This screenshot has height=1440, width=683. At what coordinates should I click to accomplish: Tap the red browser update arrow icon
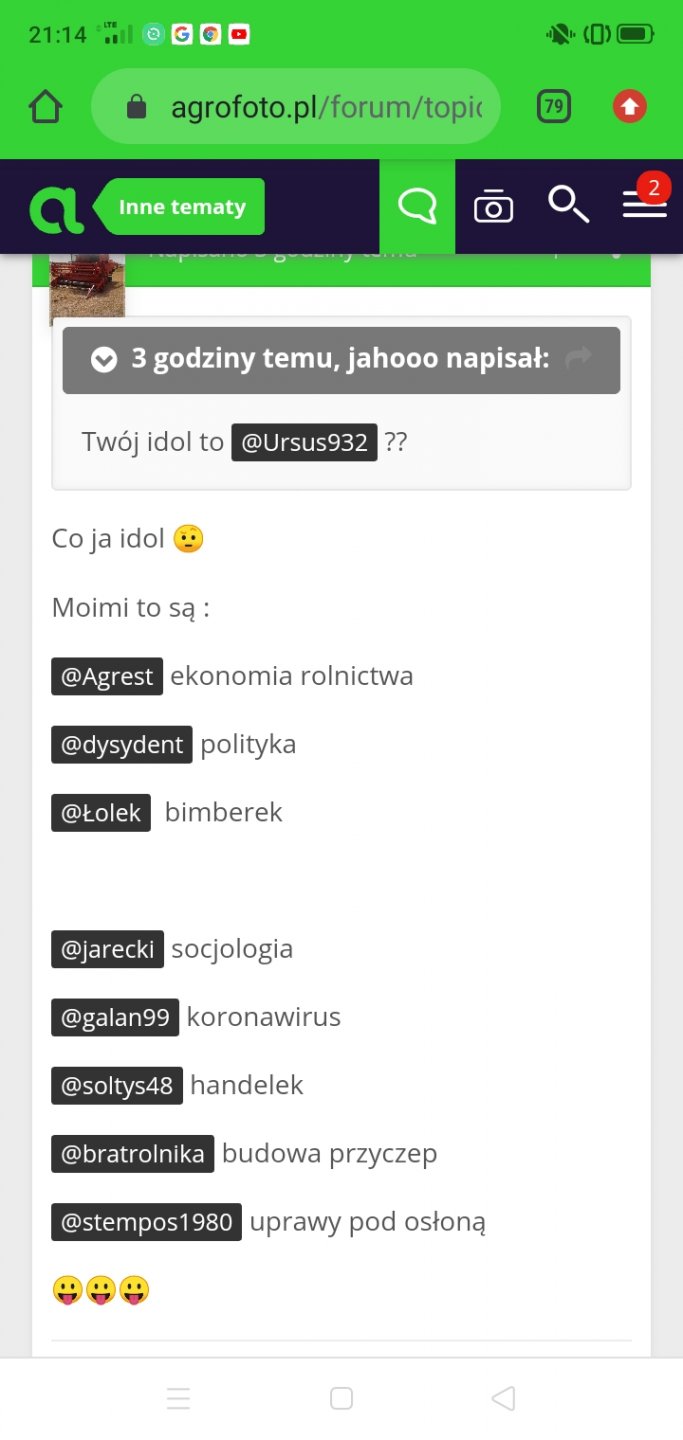629,107
